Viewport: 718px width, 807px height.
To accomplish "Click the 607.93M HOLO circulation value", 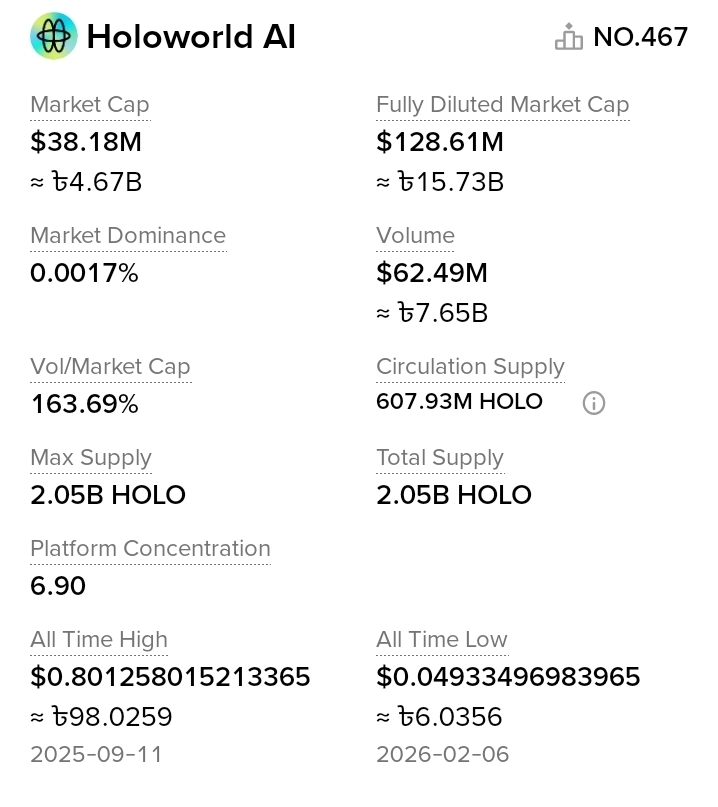I will point(459,402).
